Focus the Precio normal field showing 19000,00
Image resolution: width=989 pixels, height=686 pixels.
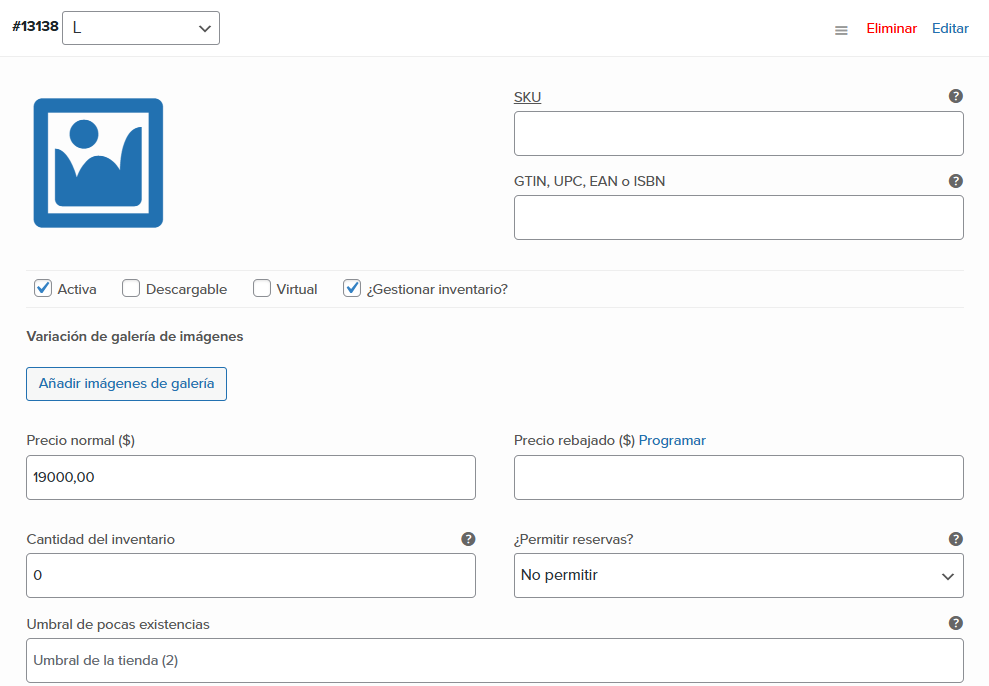click(251, 477)
